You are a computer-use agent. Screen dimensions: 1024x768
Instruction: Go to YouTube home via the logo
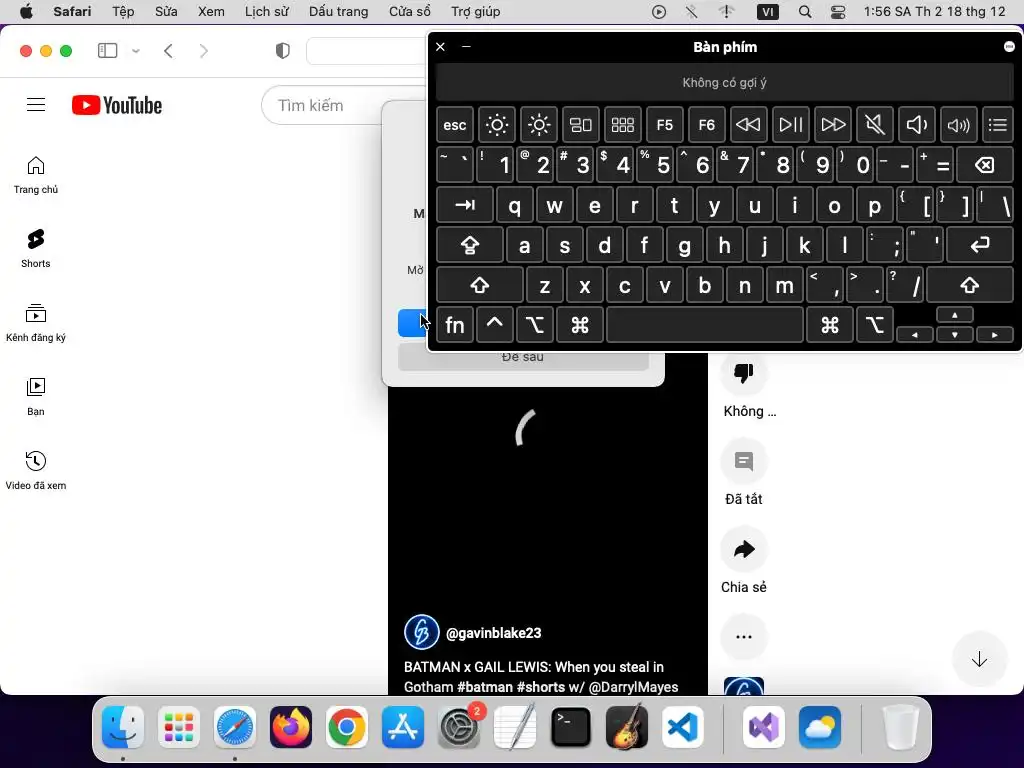(x=117, y=105)
